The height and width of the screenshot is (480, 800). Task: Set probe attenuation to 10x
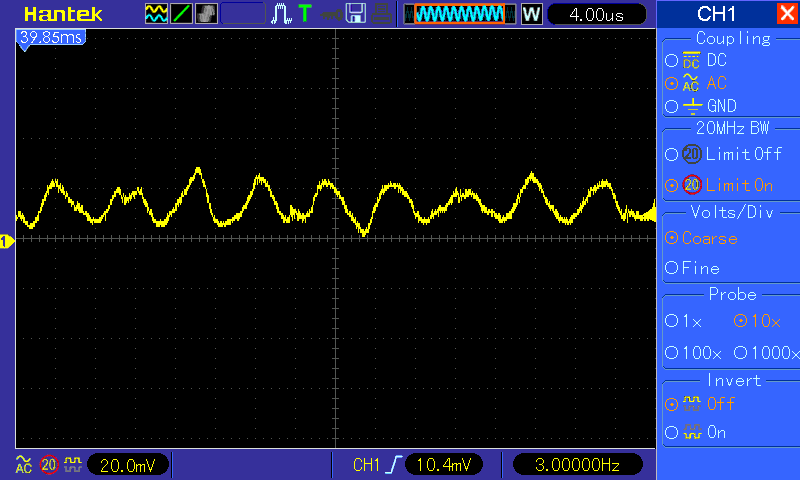tap(740, 320)
